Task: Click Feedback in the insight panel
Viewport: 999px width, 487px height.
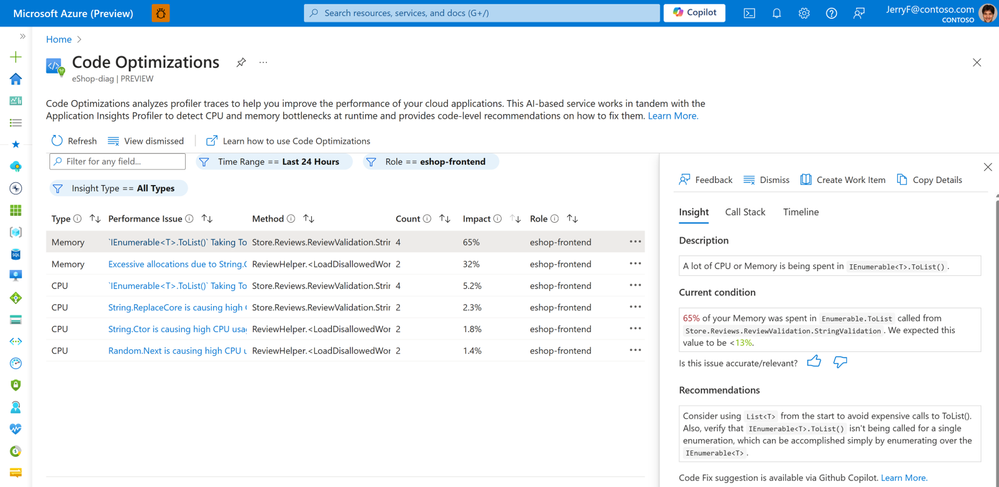Action: click(x=706, y=180)
